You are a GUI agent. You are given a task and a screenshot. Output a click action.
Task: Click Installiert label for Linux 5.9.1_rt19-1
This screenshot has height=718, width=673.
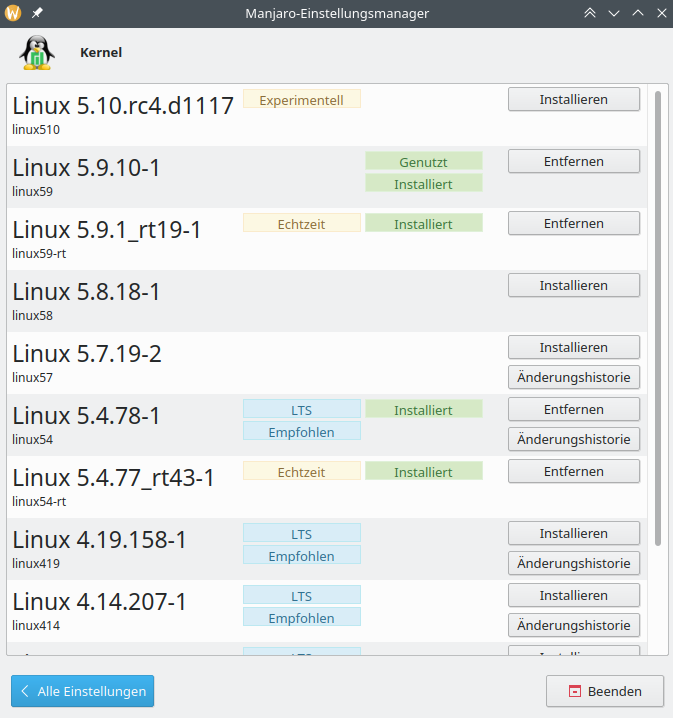[x=423, y=223]
